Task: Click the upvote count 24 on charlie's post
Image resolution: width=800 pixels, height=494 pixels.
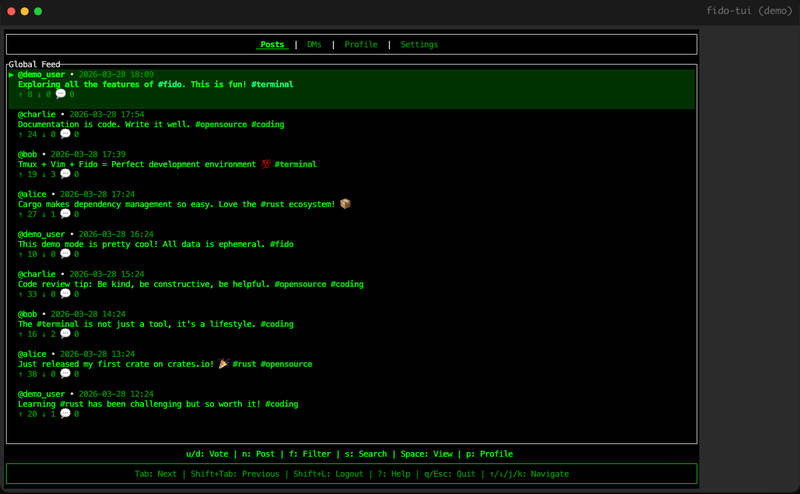Action: (32, 134)
